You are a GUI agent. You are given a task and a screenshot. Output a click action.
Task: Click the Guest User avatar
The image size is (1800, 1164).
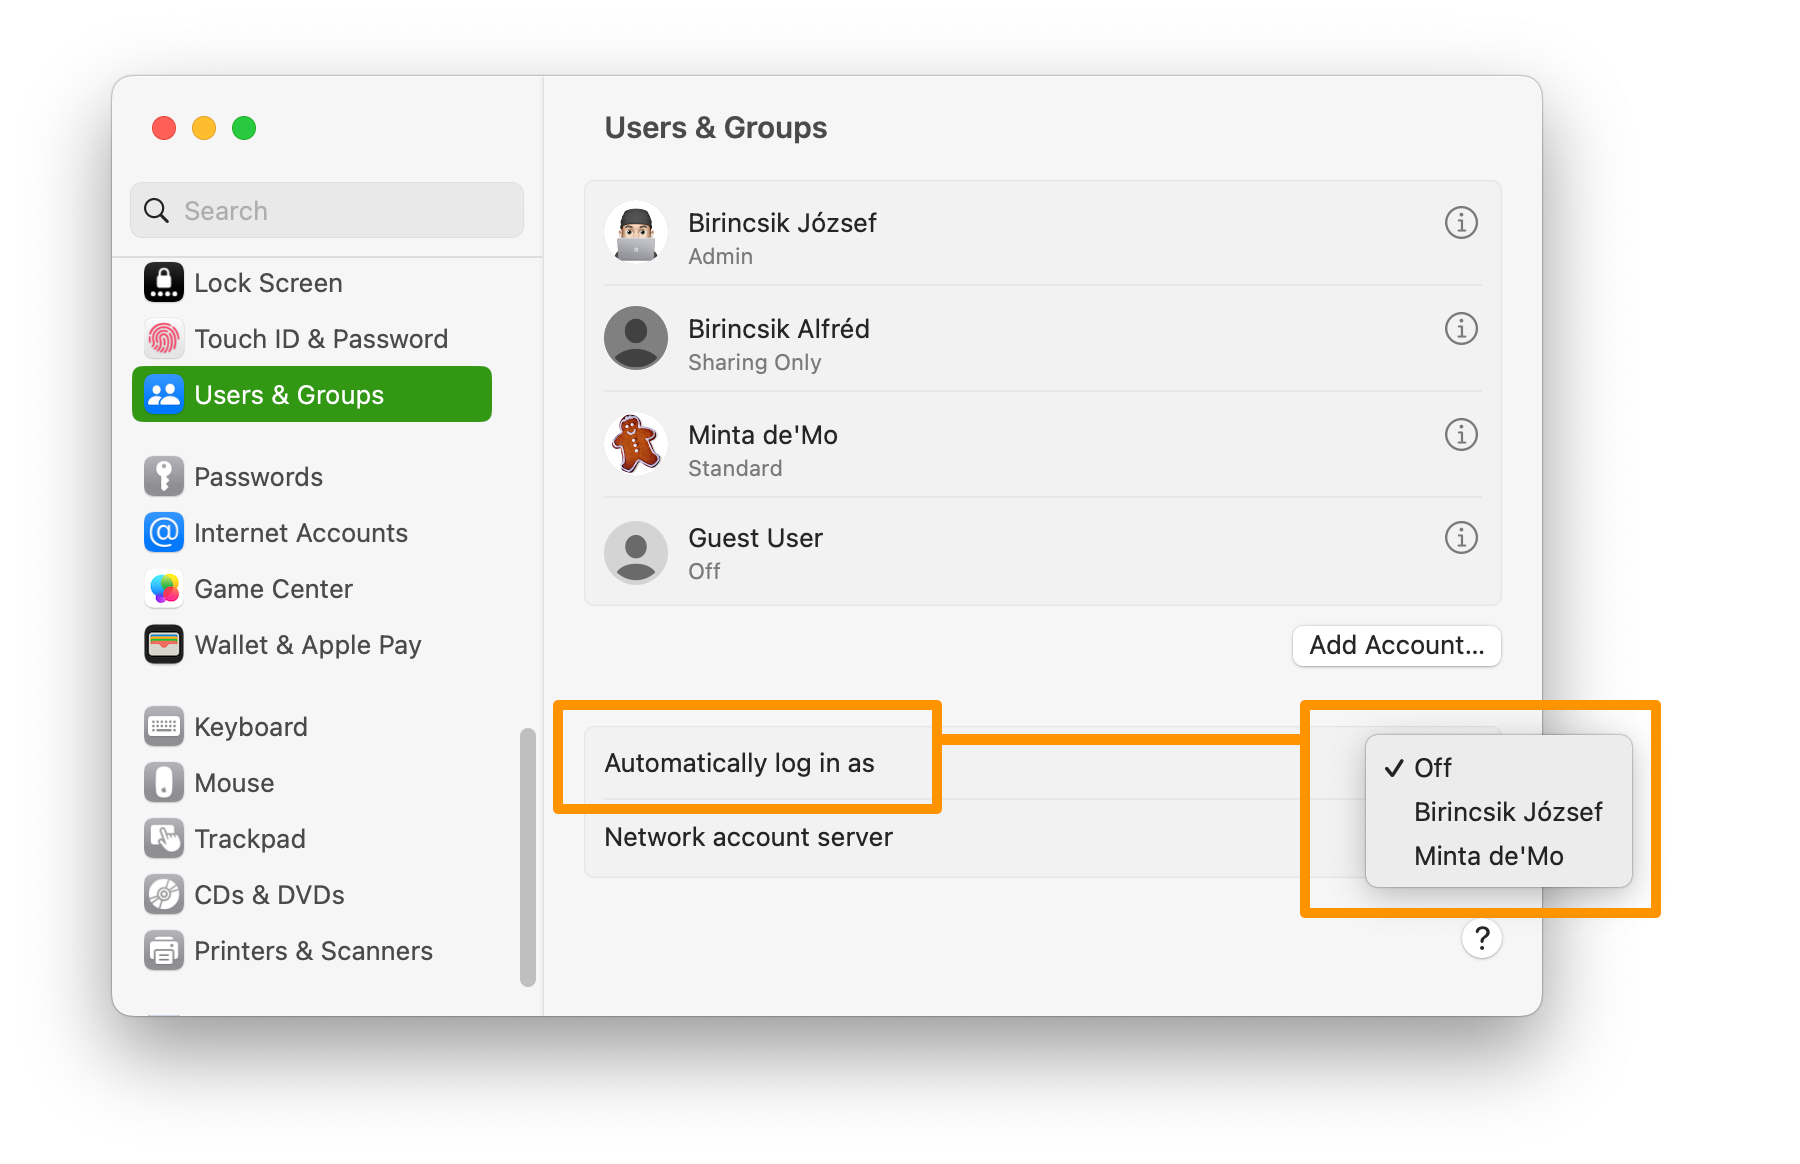click(636, 552)
